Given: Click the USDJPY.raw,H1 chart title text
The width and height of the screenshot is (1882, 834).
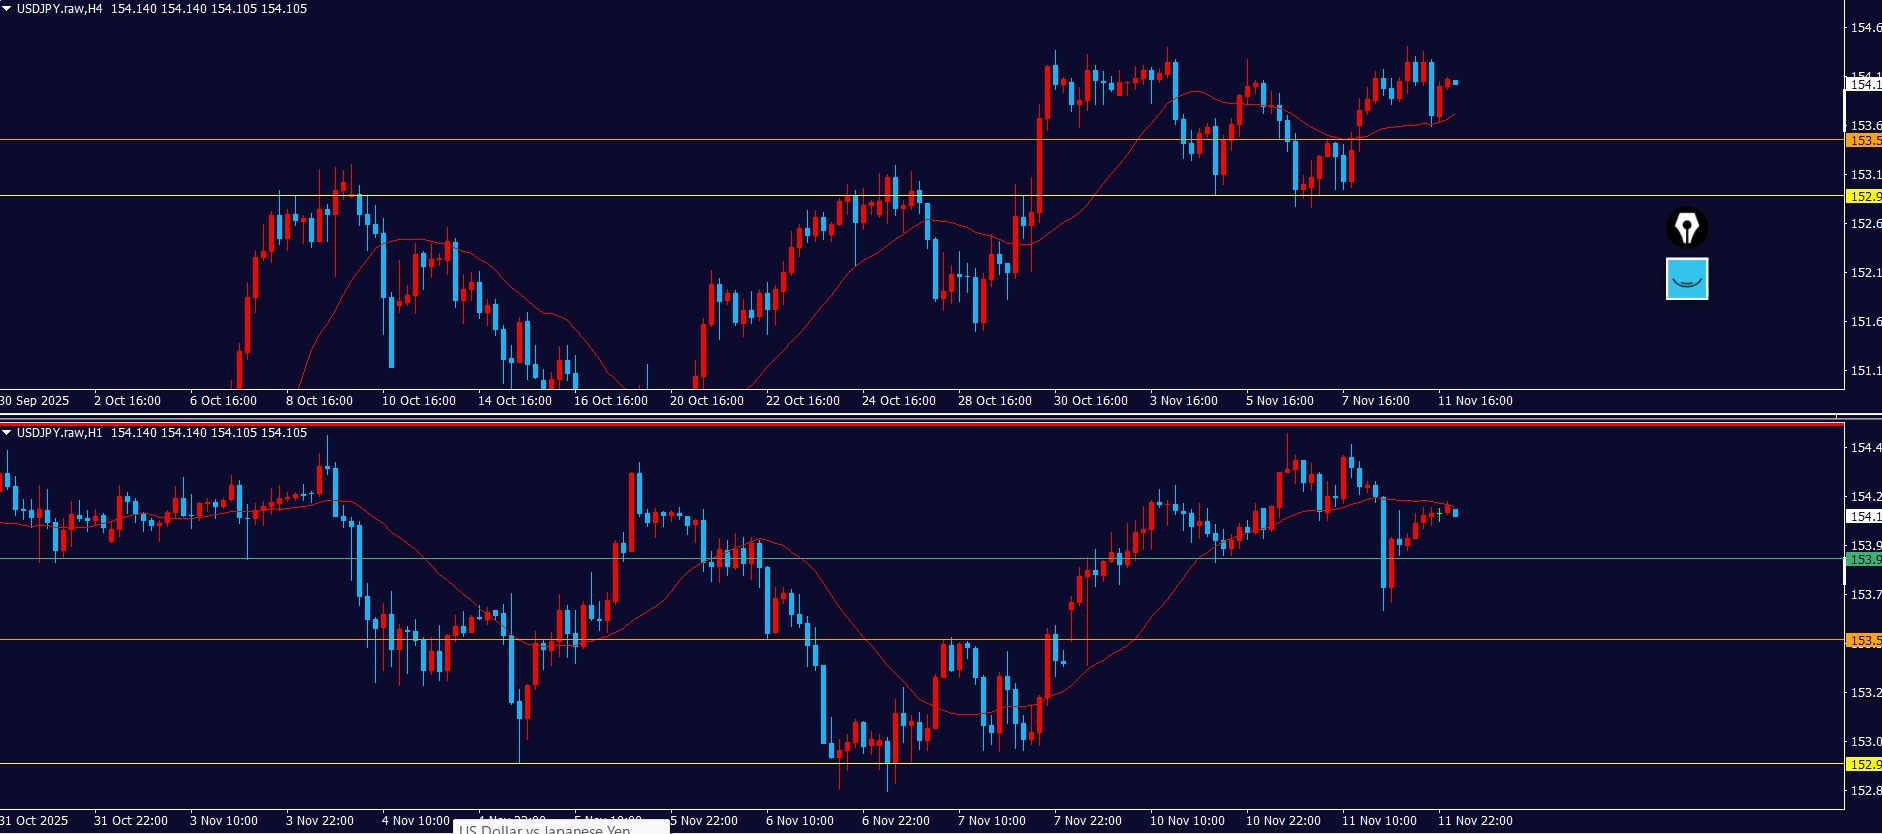Looking at the screenshot, I should pos(60,433).
